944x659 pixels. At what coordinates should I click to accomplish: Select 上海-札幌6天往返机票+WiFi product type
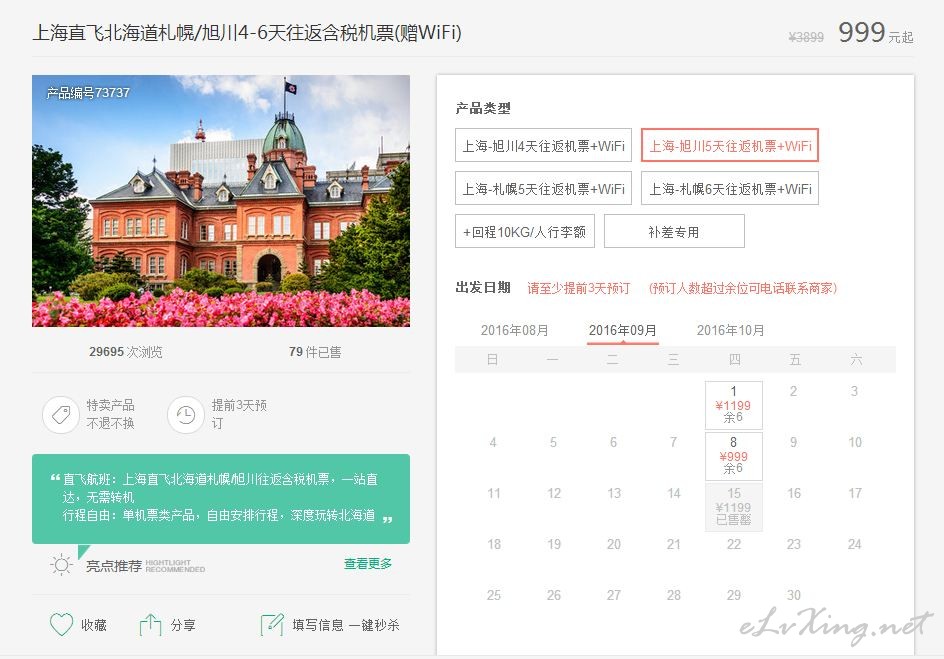click(730, 188)
